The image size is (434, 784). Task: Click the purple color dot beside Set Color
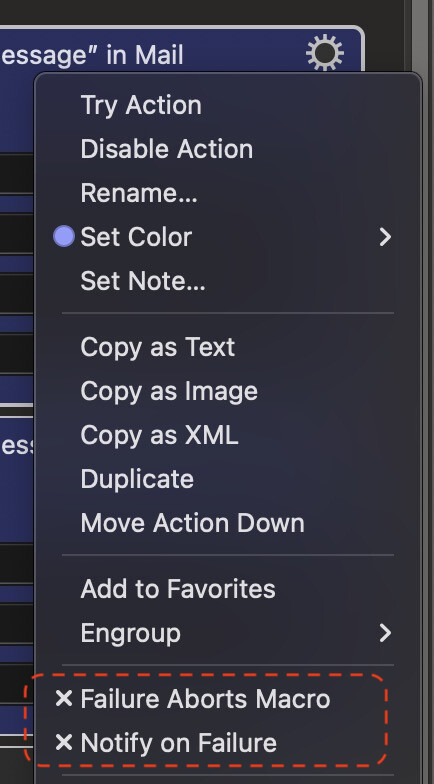(x=64, y=236)
